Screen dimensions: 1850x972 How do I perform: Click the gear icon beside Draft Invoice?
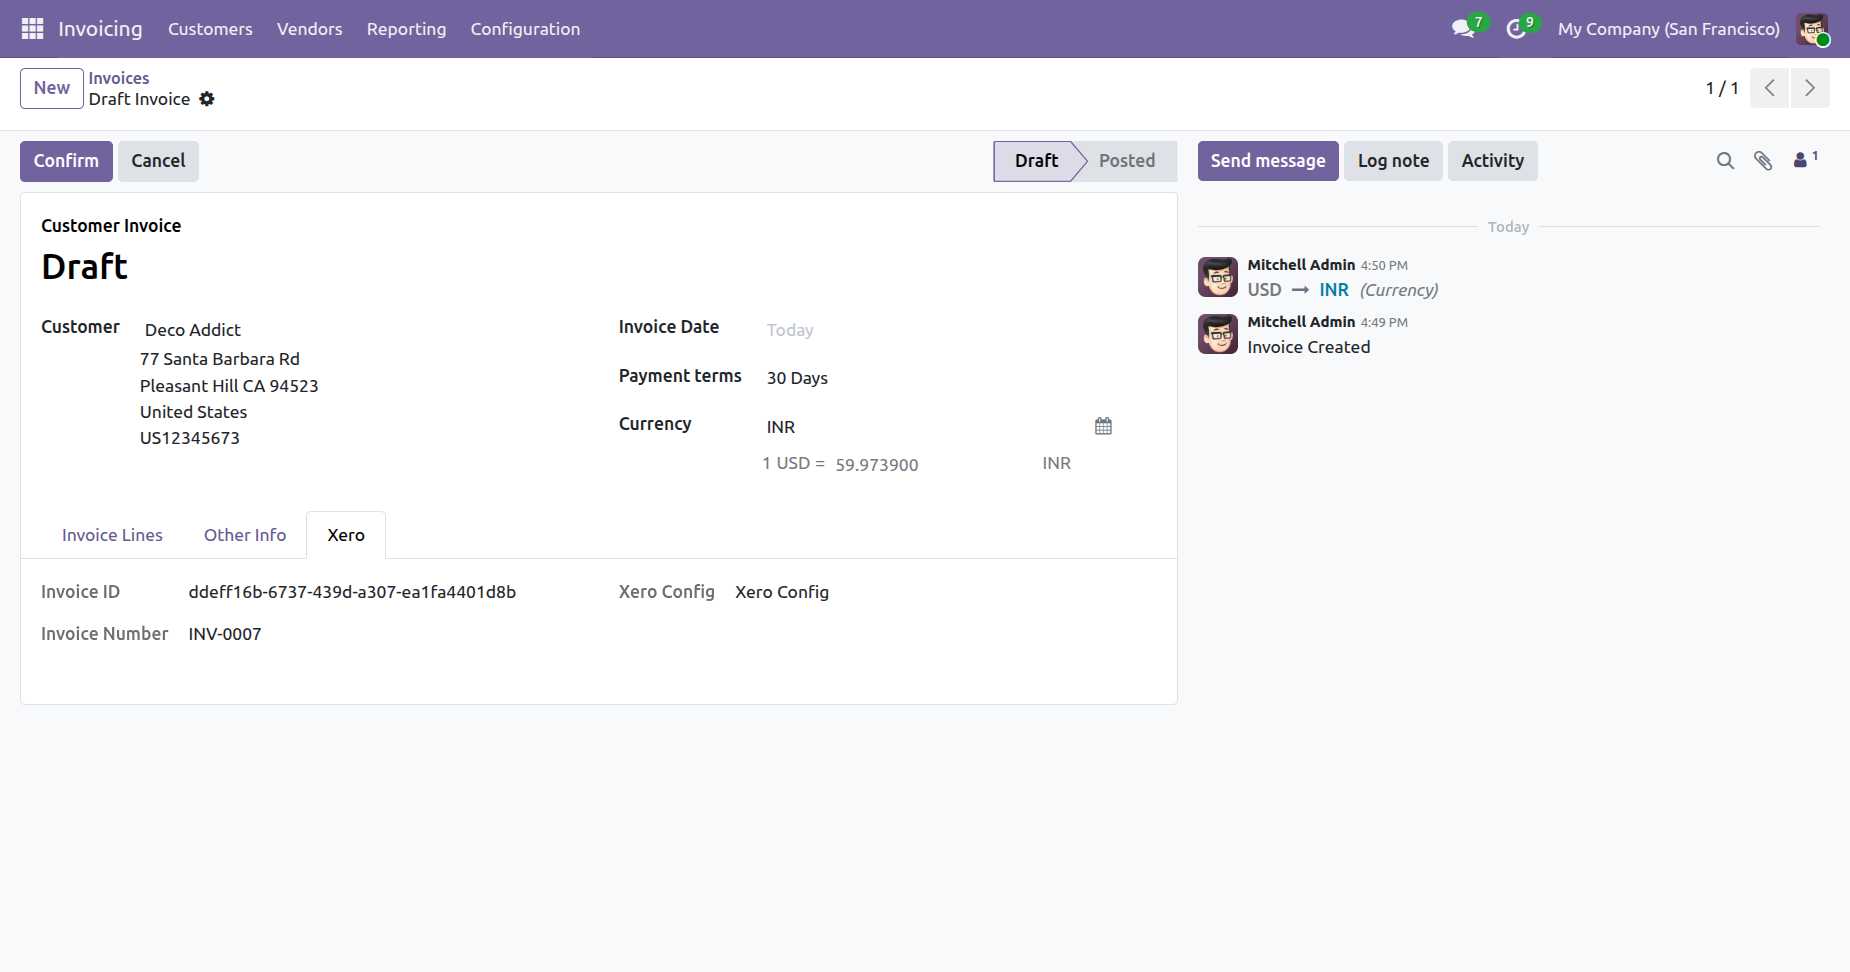click(207, 99)
